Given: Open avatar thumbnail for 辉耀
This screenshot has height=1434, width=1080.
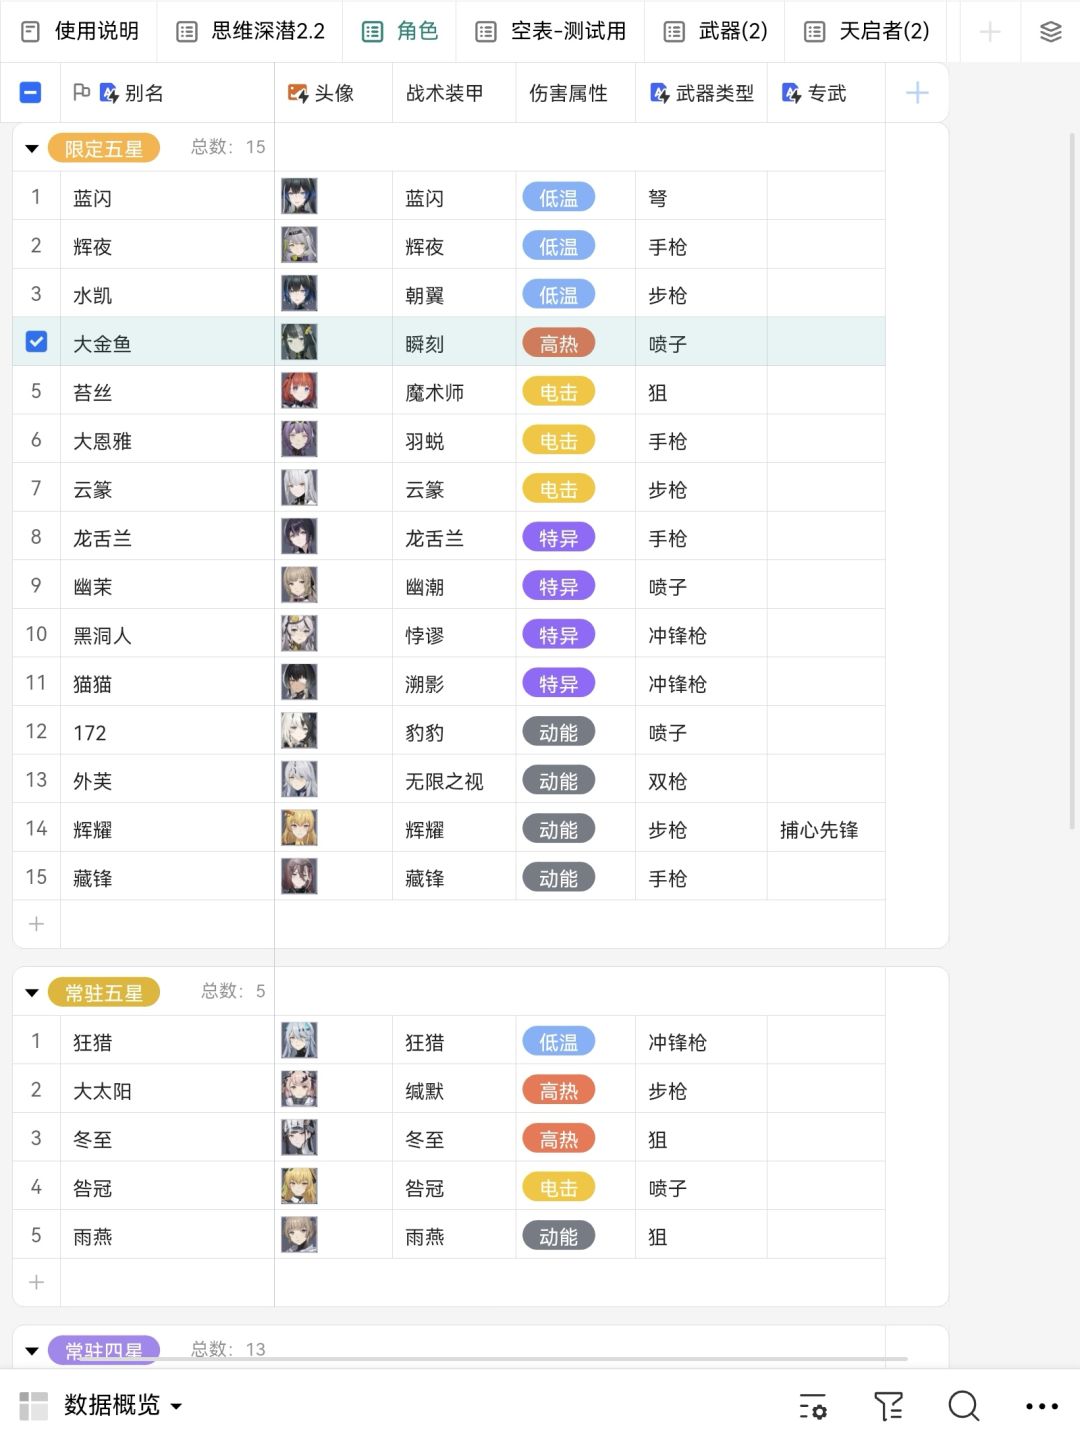Looking at the screenshot, I should click(x=299, y=829).
